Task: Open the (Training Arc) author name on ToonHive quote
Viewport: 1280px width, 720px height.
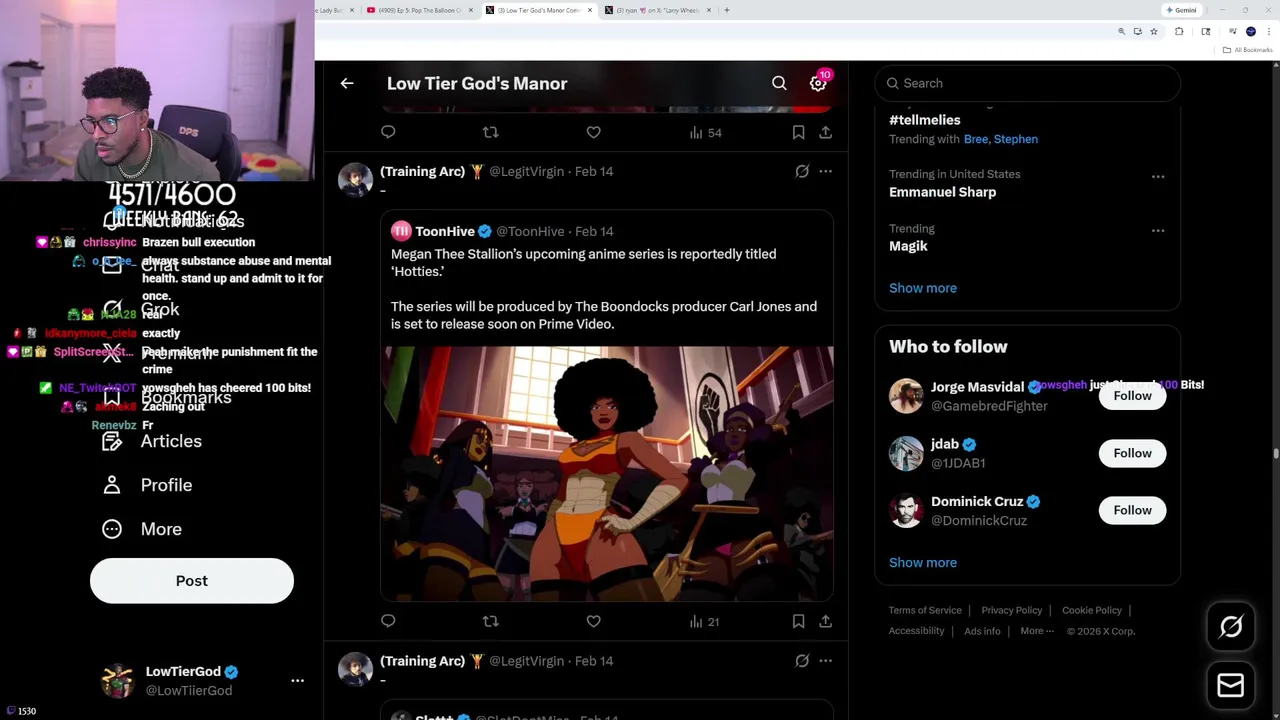Action: click(x=422, y=171)
